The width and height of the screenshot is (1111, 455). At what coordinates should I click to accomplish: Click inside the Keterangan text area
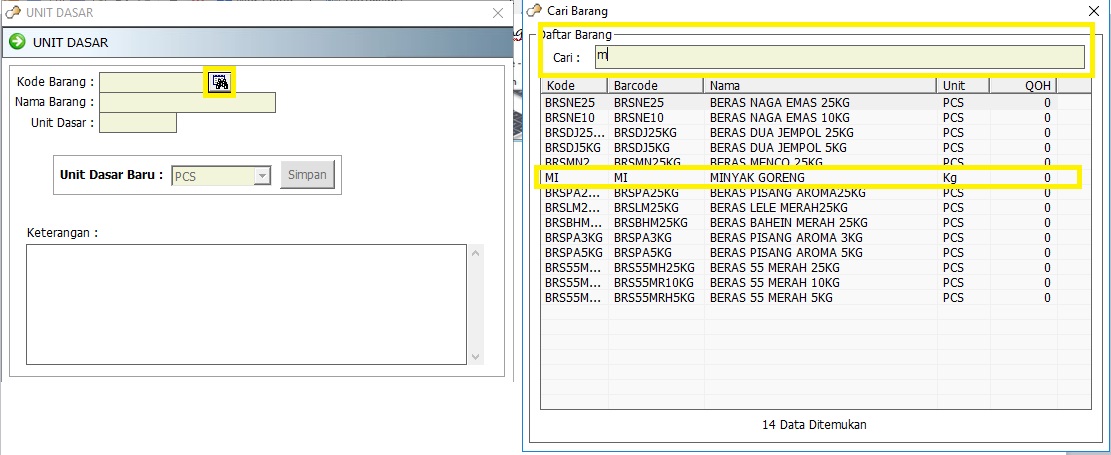click(x=245, y=305)
